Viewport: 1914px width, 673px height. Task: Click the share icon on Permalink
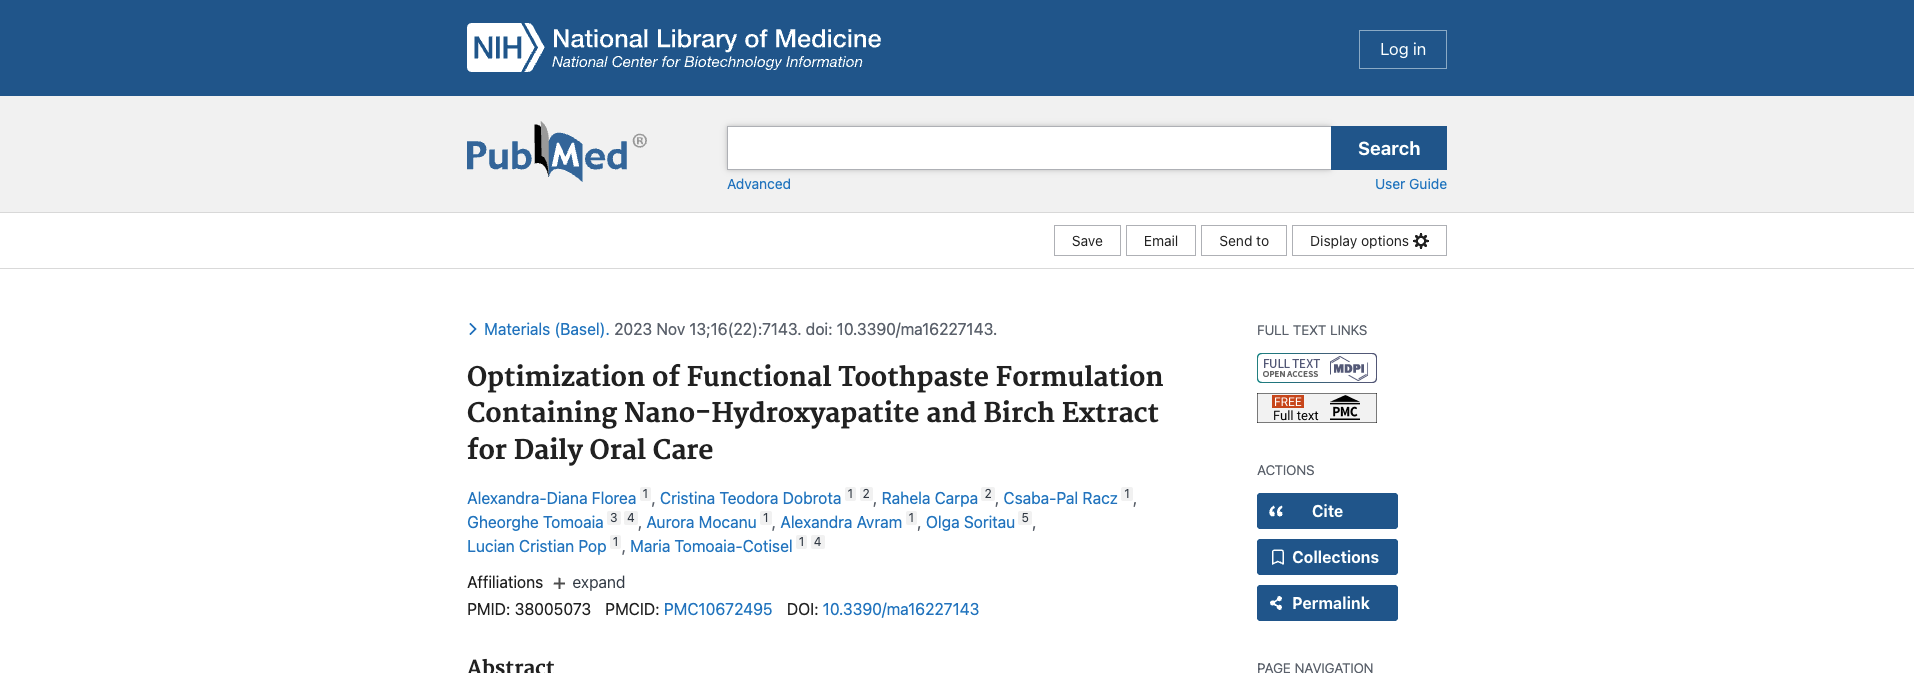(x=1276, y=603)
